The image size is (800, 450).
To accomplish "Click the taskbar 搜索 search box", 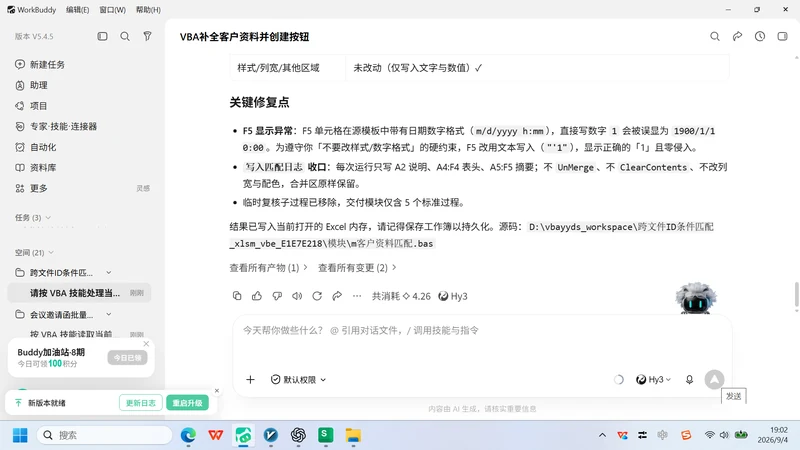I will tap(105, 435).
